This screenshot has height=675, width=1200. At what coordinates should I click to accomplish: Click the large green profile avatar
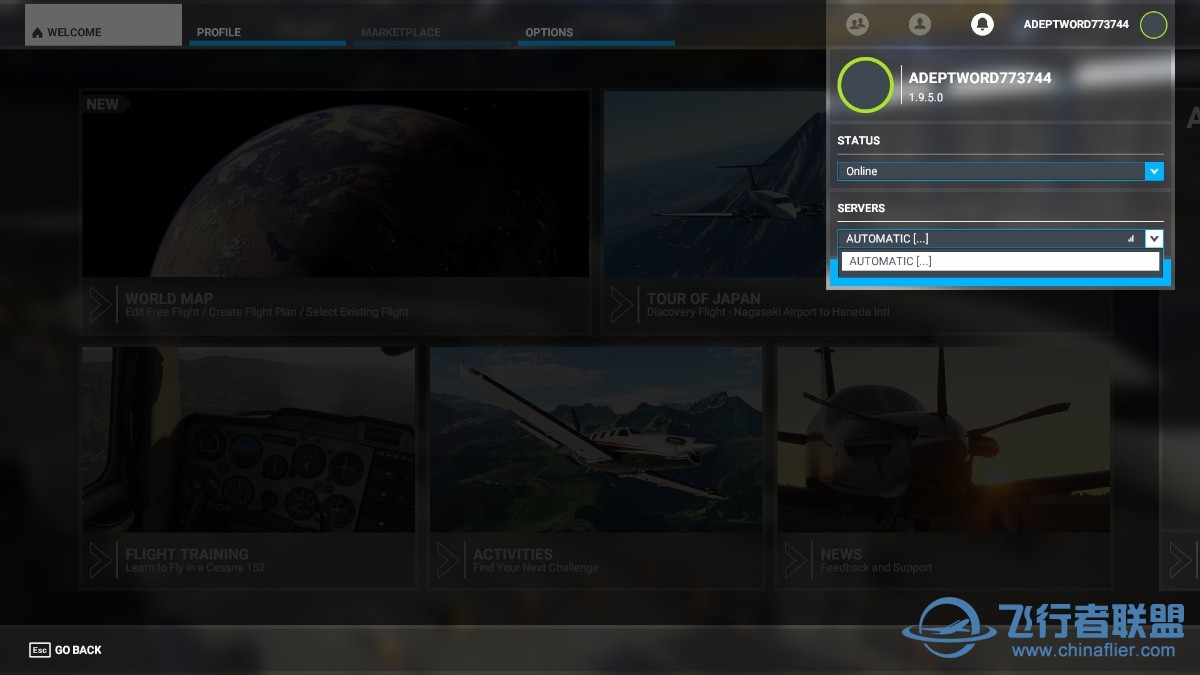point(865,85)
